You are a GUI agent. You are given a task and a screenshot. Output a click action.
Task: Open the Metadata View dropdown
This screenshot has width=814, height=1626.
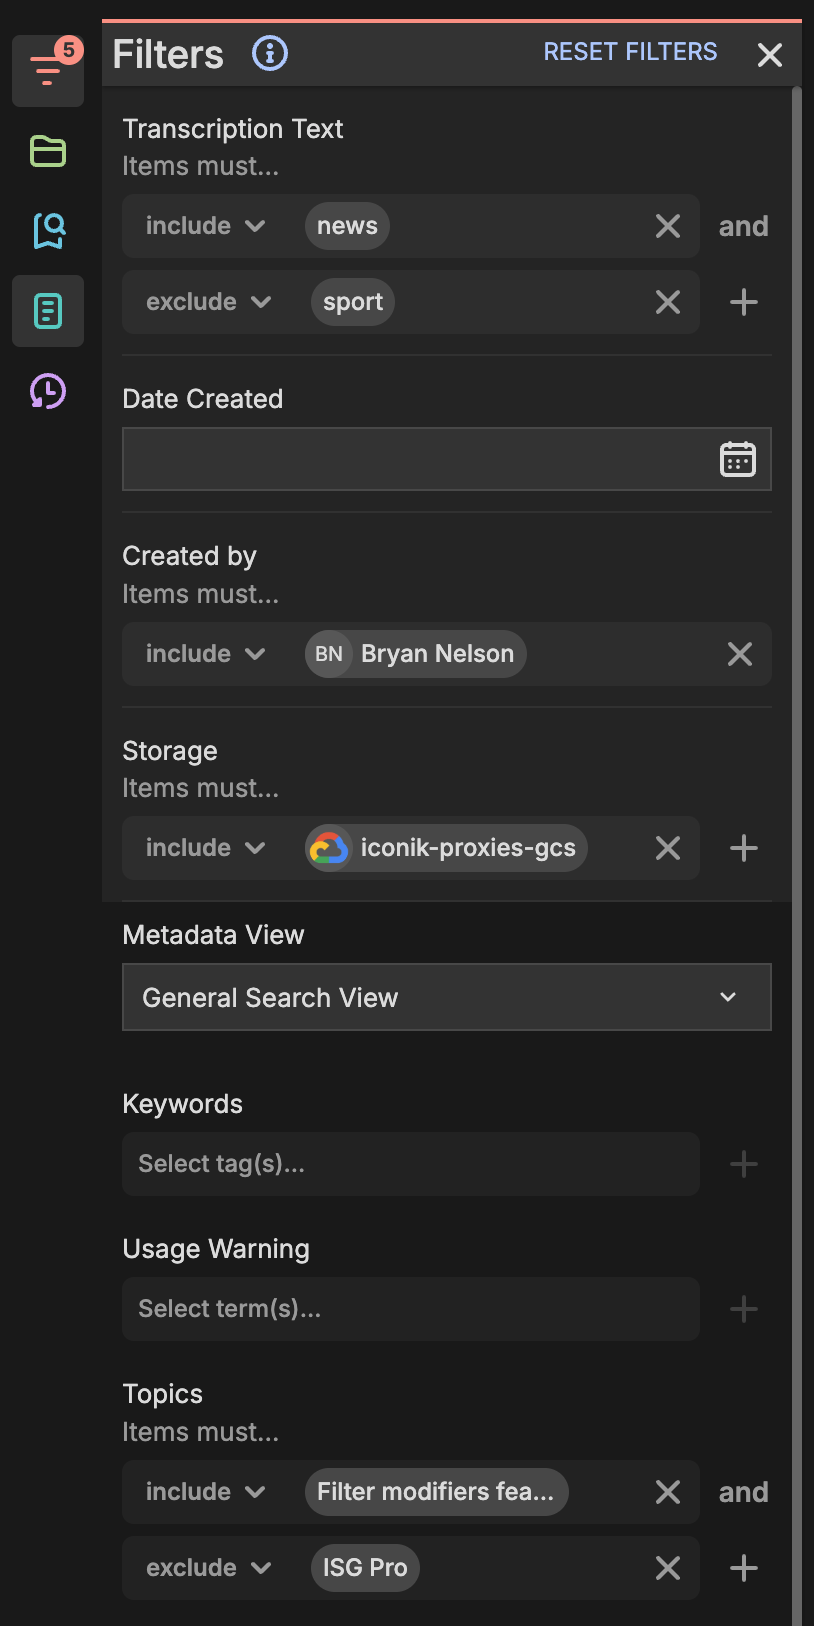pyautogui.click(x=447, y=997)
